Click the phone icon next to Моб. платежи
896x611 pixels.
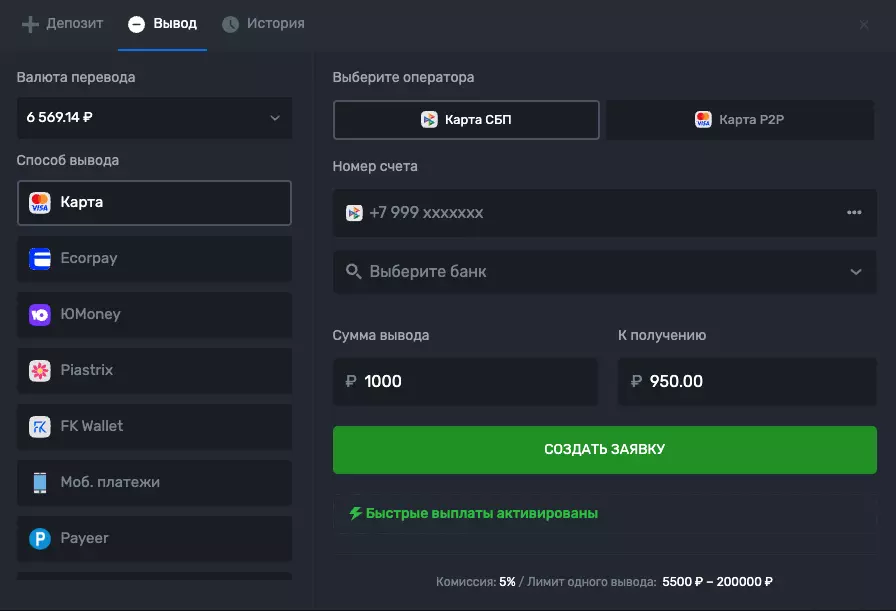click(40, 482)
